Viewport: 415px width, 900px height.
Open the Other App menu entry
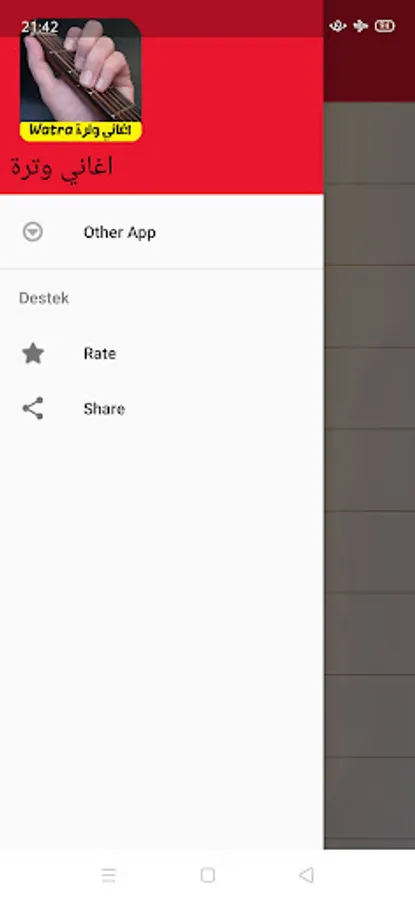pos(162,232)
